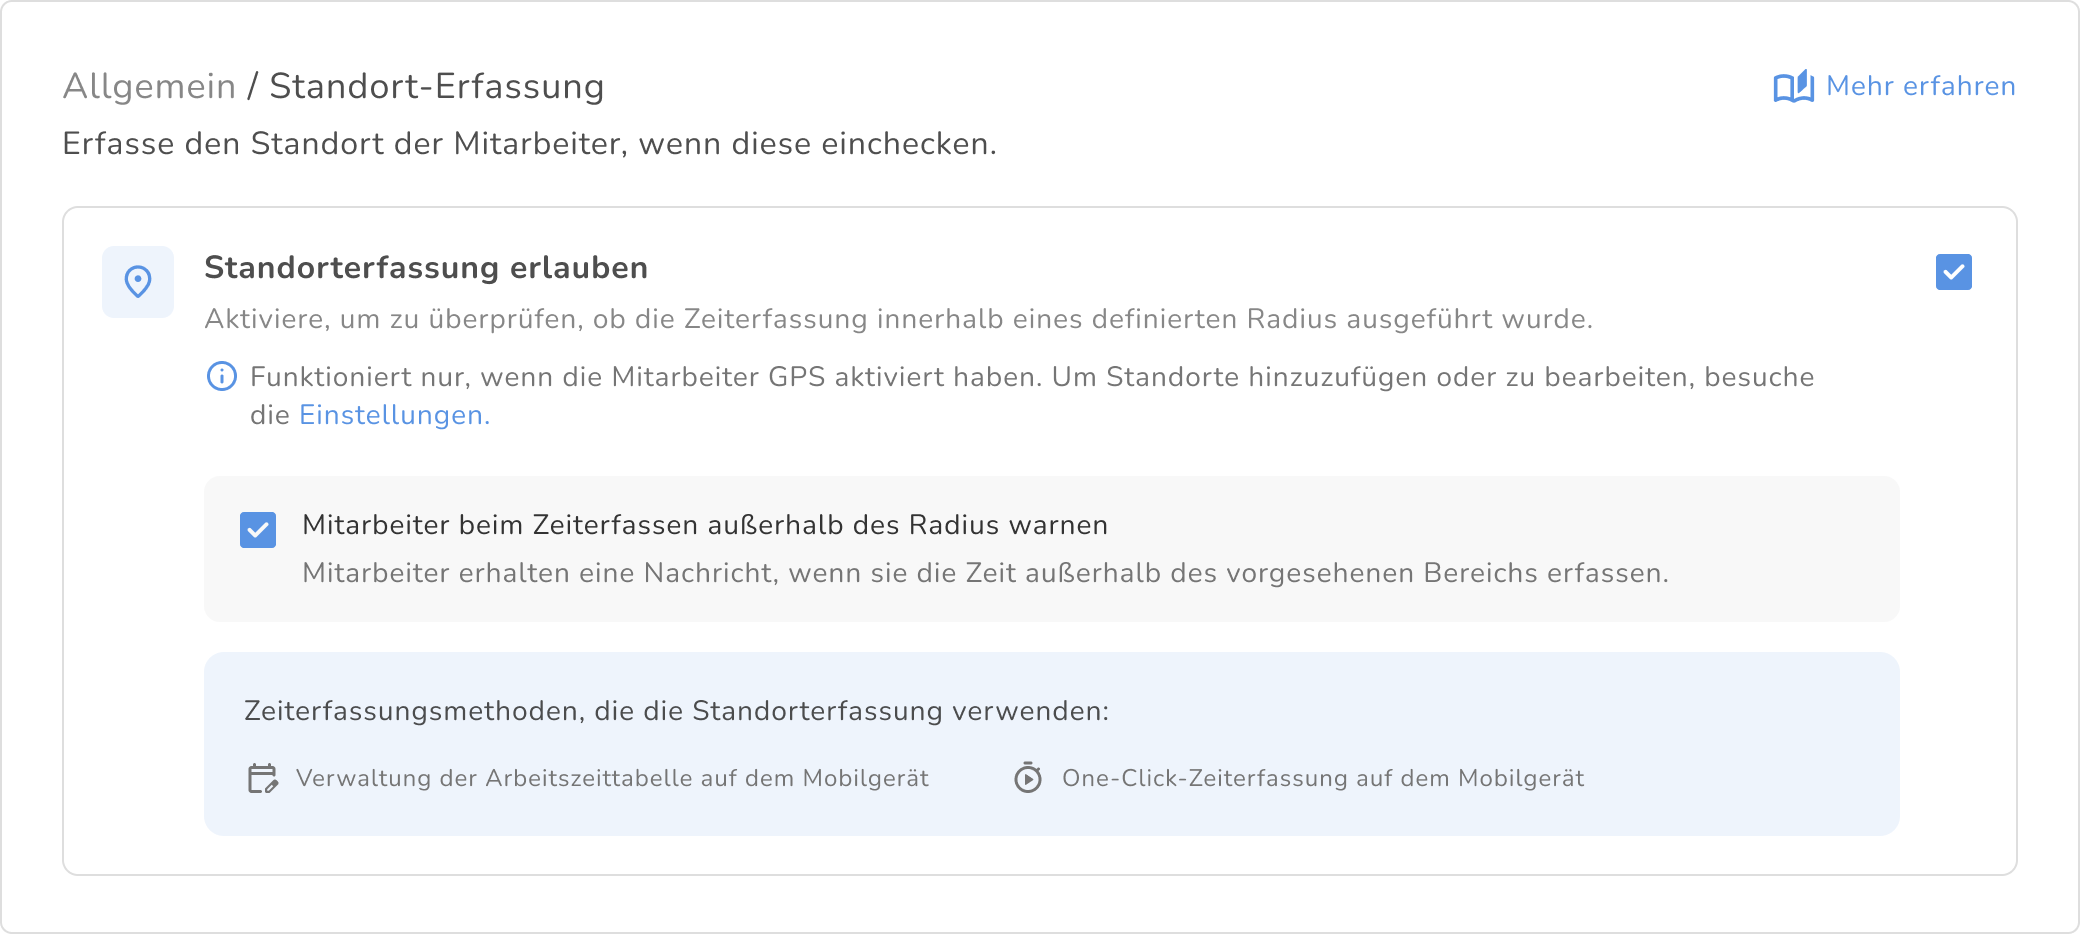2080x934 pixels.
Task: Click the Standorterfassung erlauben heading
Action: (x=426, y=268)
